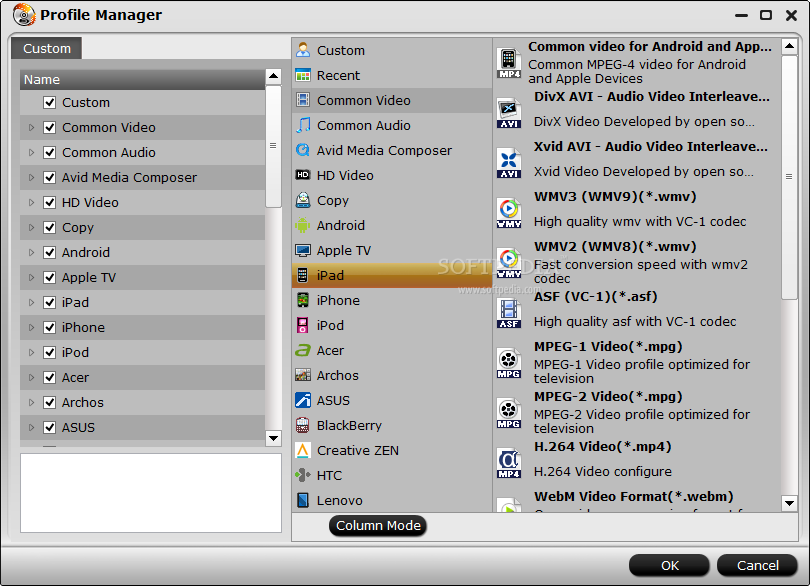The width and height of the screenshot is (810, 586).
Task: Click the name list scroll-up arrow
Action: click(x=273, y=76)
